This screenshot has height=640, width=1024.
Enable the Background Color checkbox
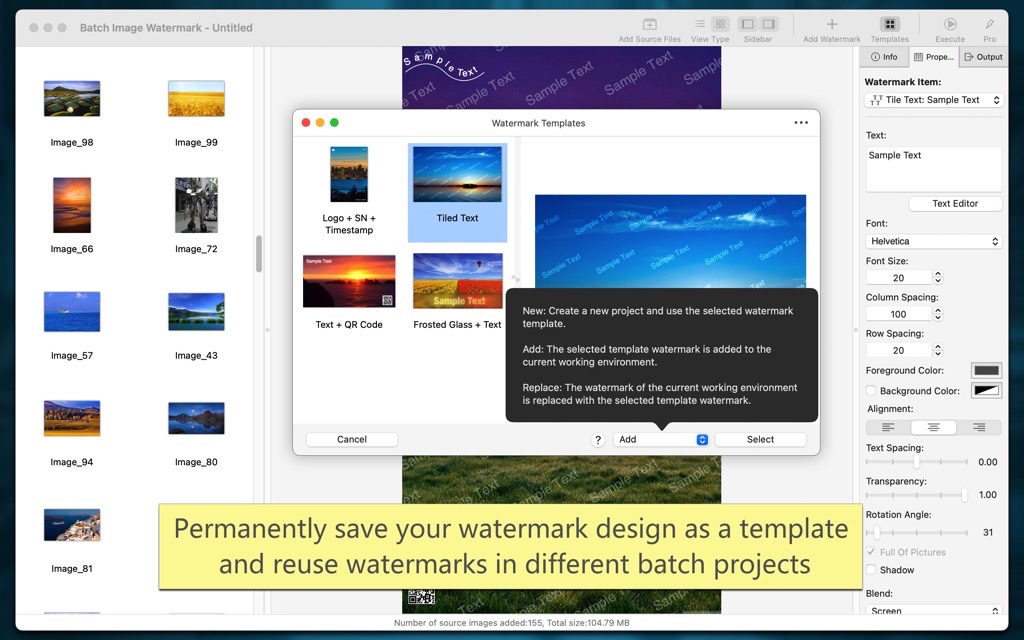871,391
